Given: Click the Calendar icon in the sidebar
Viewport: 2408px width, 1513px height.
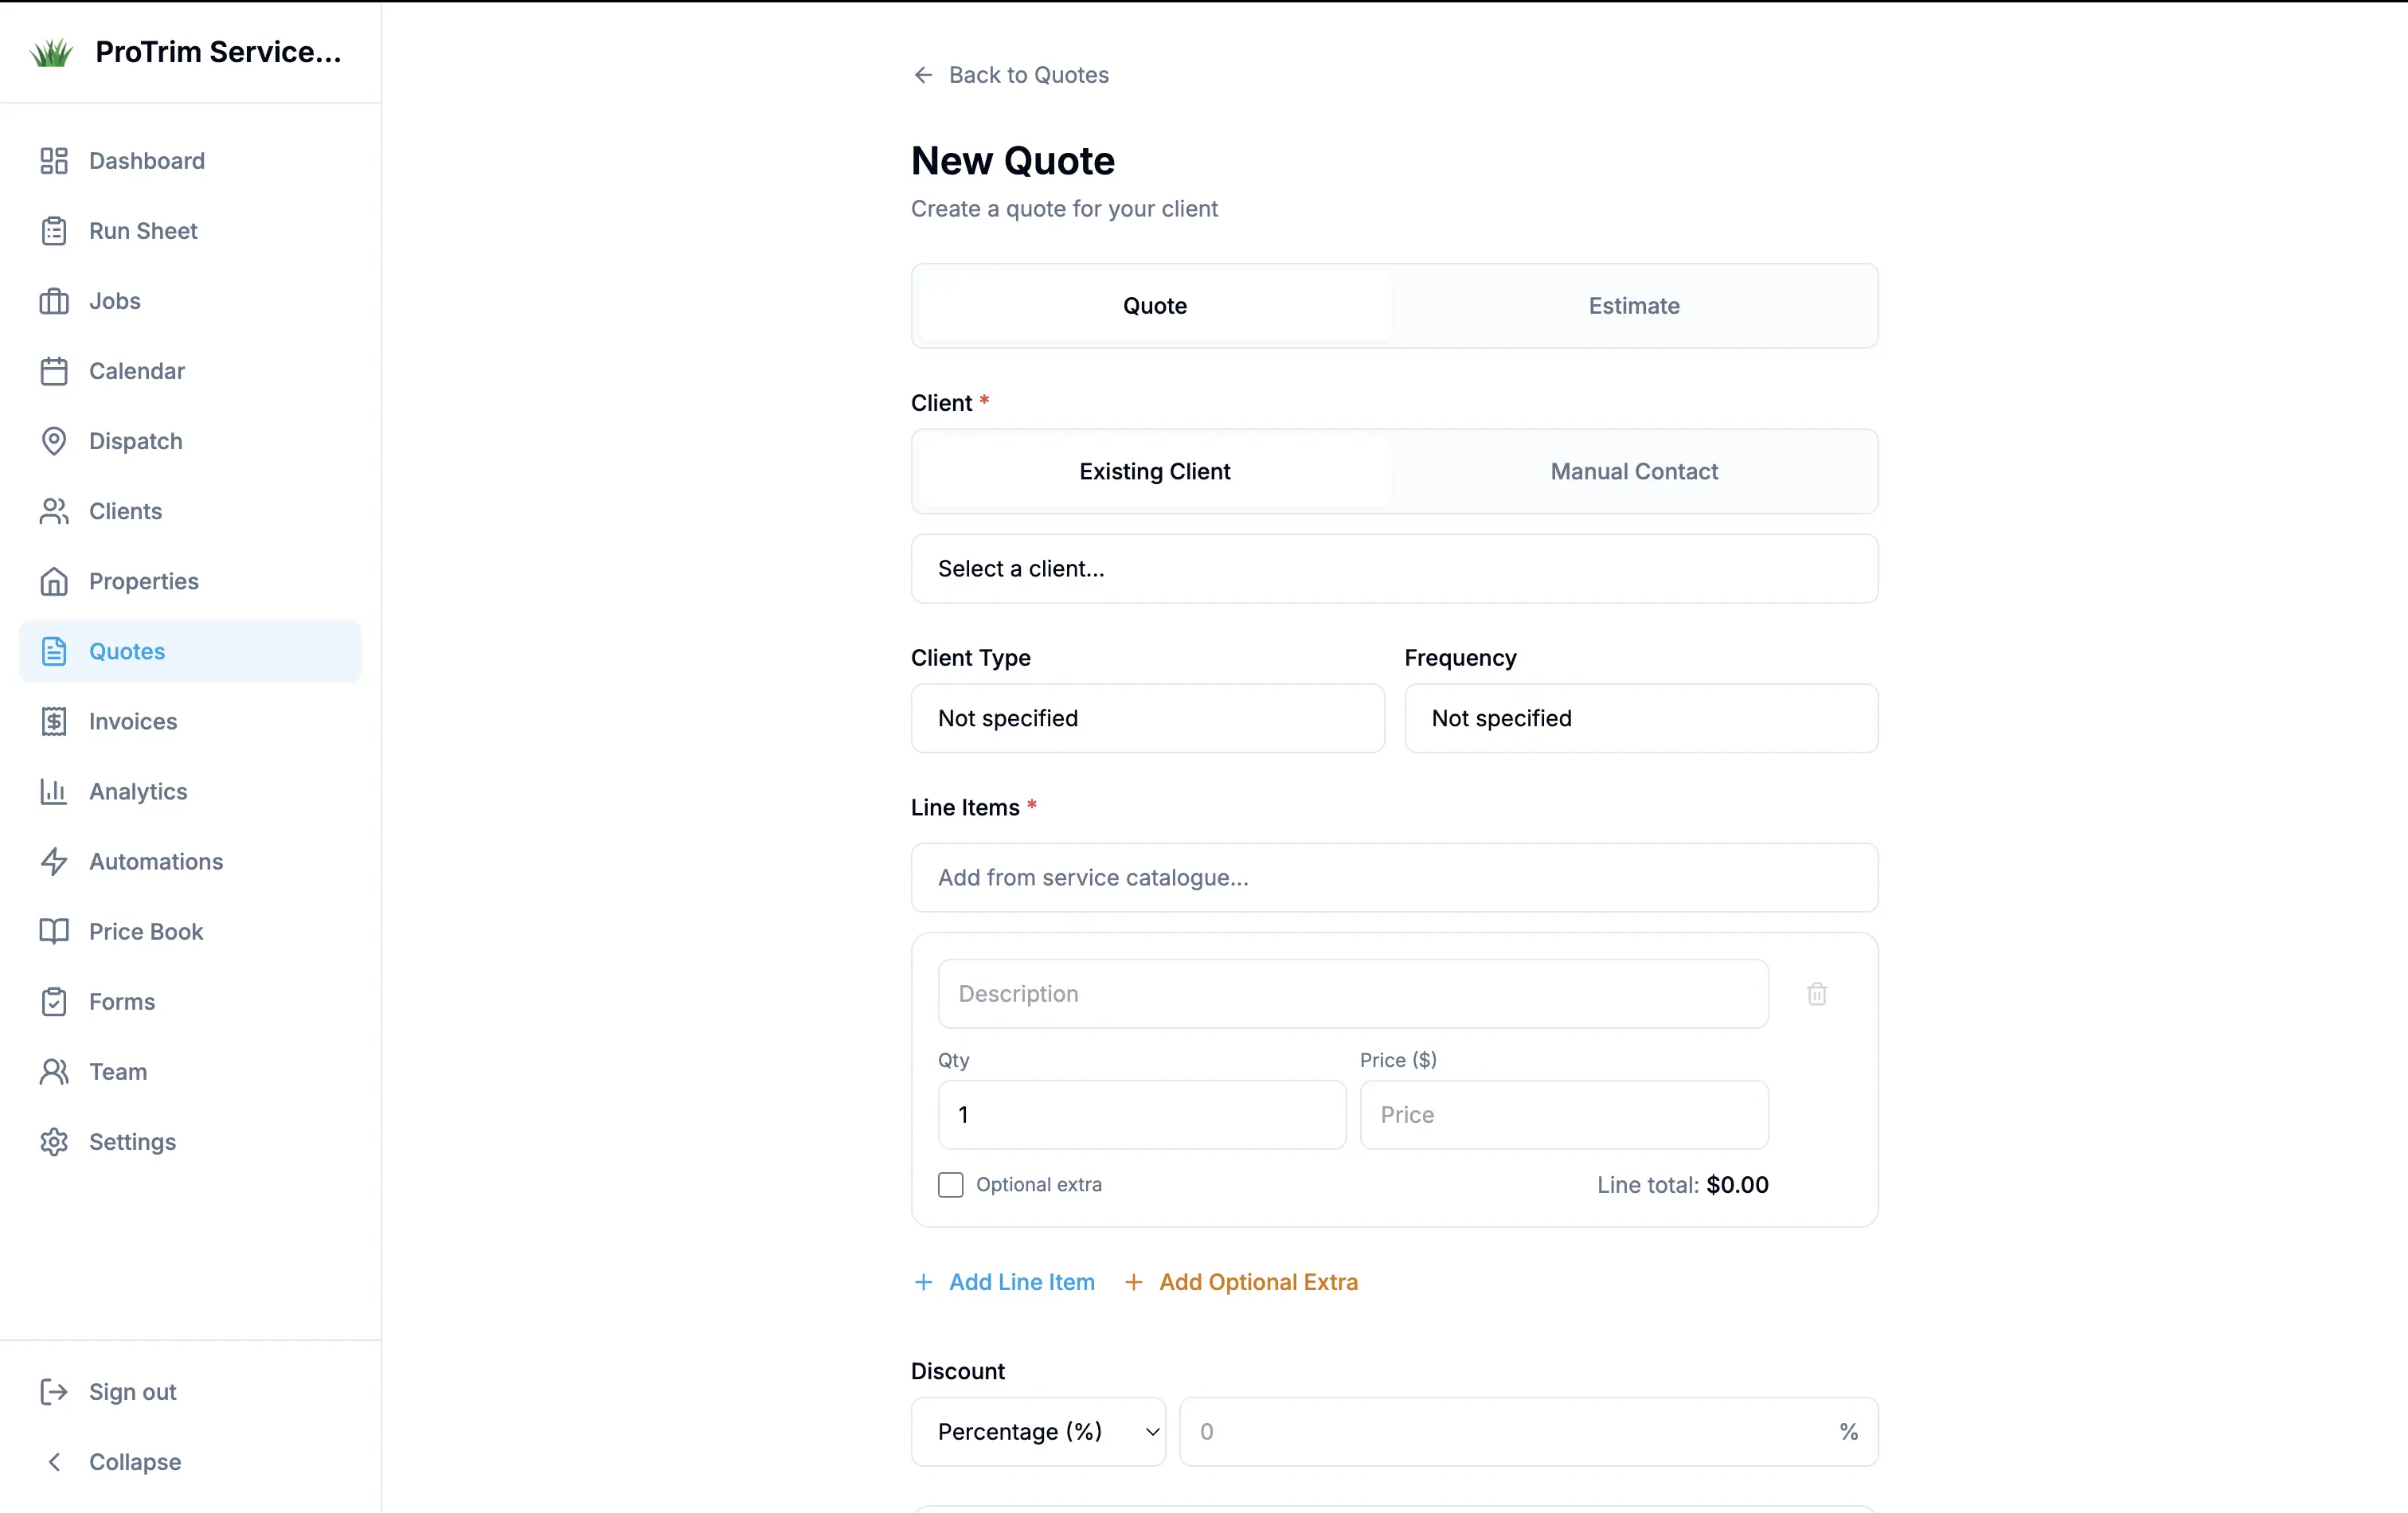Looking at the screenshot, I should [54, 370].
